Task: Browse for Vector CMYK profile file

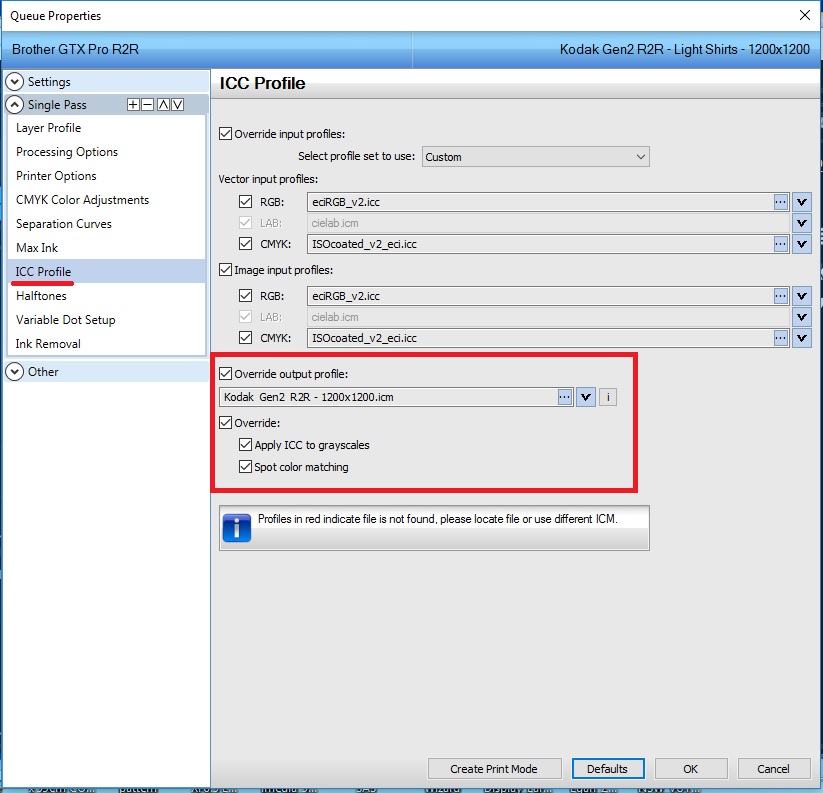Action: click(780, 244)
